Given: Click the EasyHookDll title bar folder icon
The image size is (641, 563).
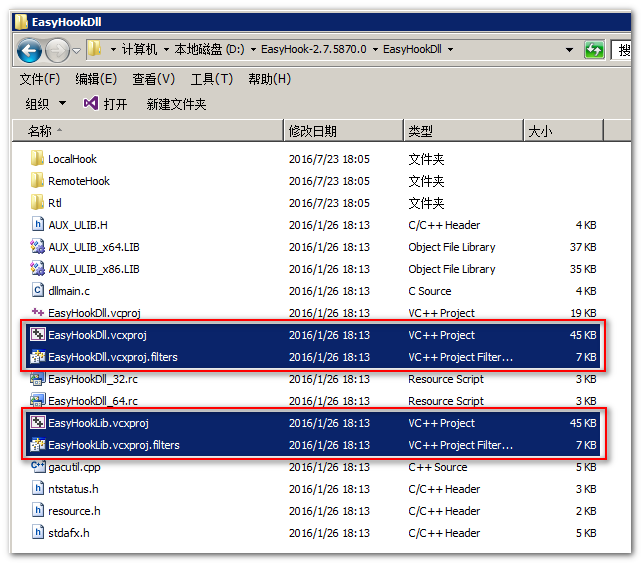Looking at the screenshot, I should click(x=21, y=22).
